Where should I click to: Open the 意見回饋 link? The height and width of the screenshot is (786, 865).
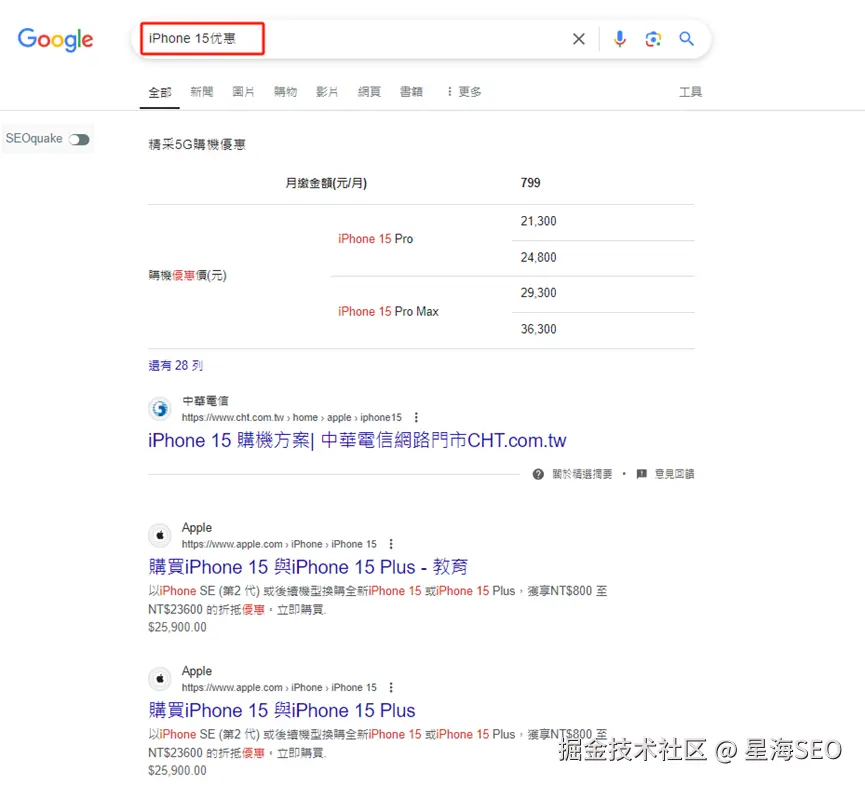674,474
